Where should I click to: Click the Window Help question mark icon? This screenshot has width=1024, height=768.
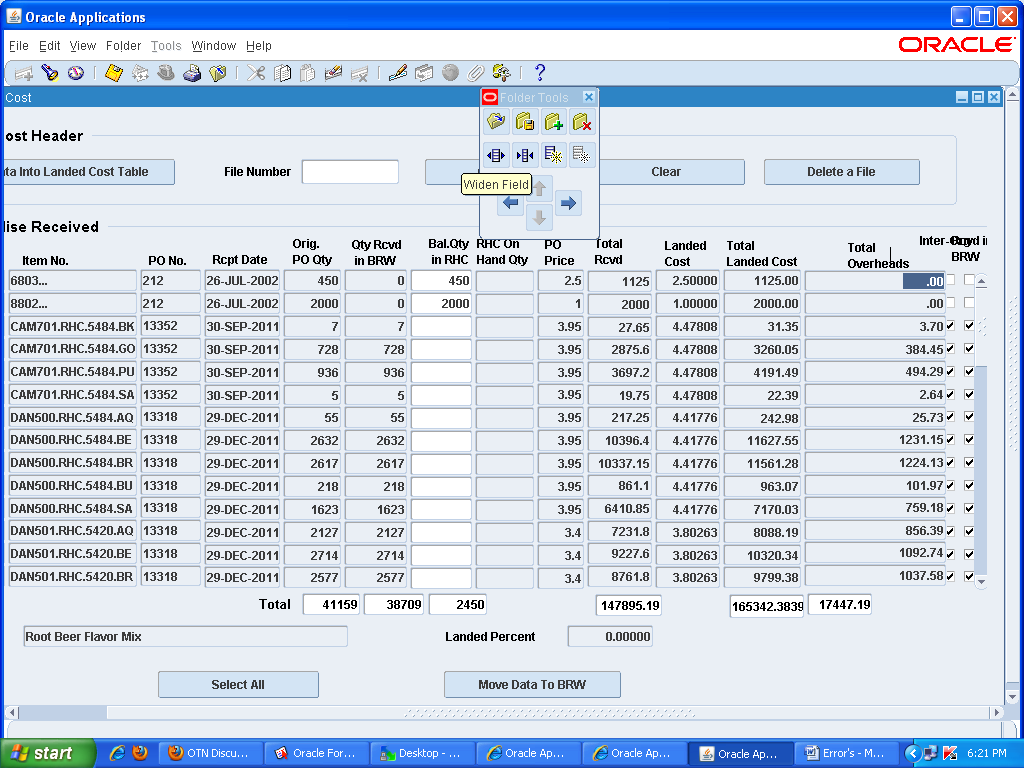click(x=539, y=73)
